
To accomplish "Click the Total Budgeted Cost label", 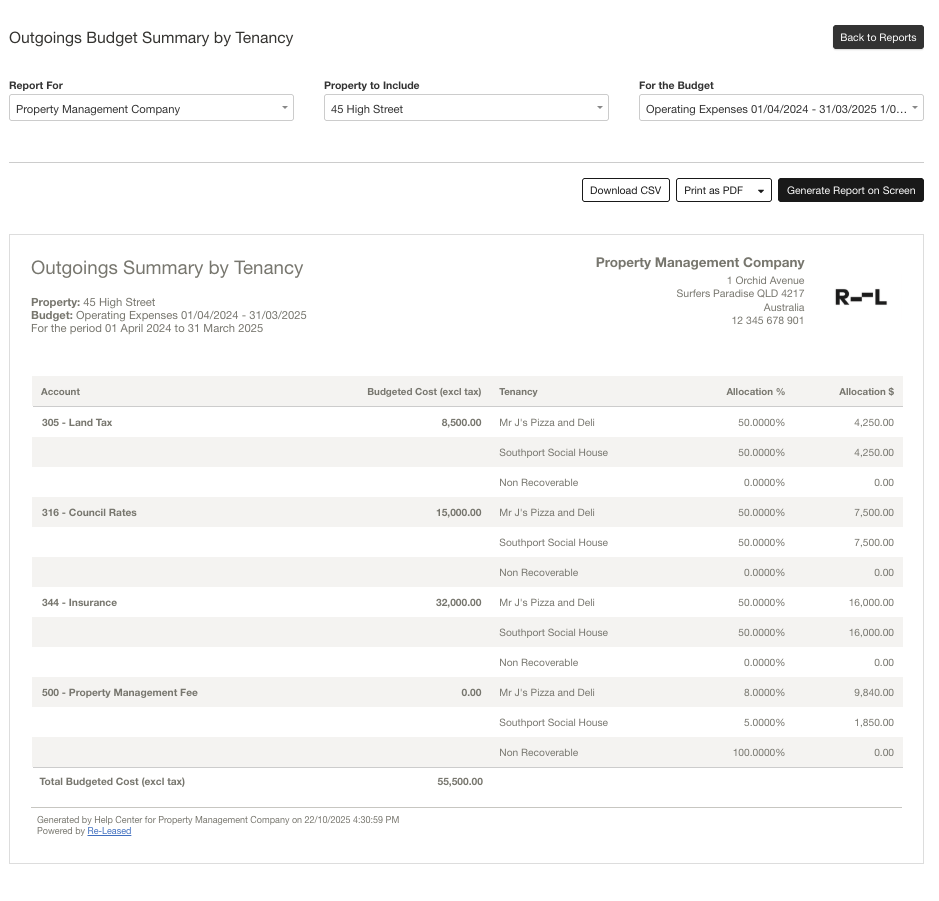I will [x=112, y=782].
